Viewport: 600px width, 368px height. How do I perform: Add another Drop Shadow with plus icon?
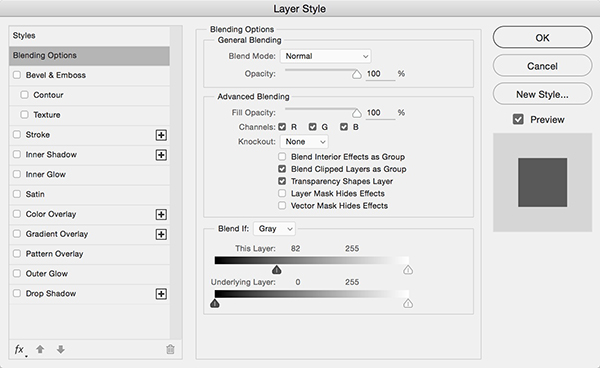point(161,294)
